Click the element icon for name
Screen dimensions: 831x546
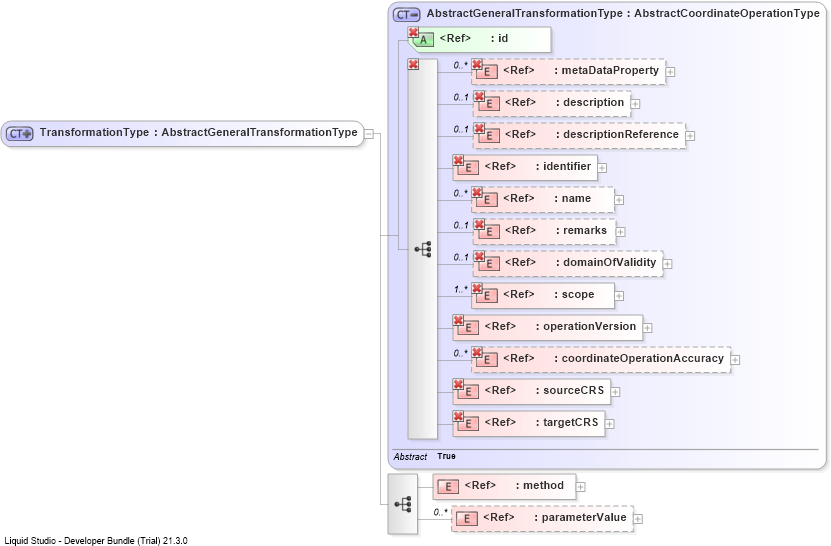(487, 199)
